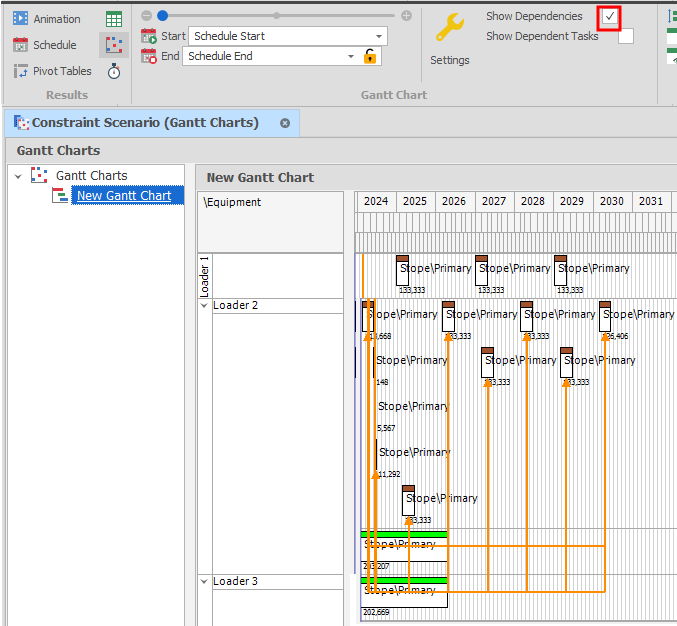The image size is (677, 626).
Task: Enable Show Dependent Tasks checkbox
Action: [x=625, y=37]
